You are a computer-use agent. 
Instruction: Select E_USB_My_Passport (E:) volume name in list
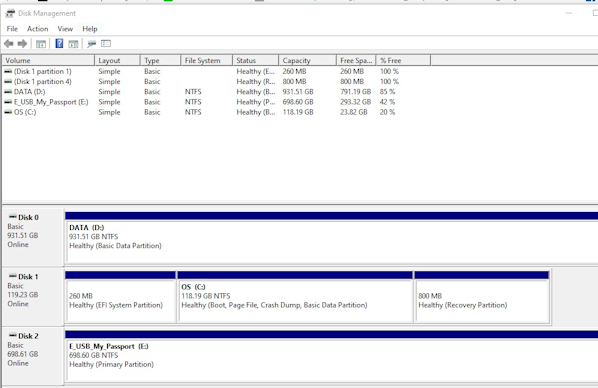51,102
